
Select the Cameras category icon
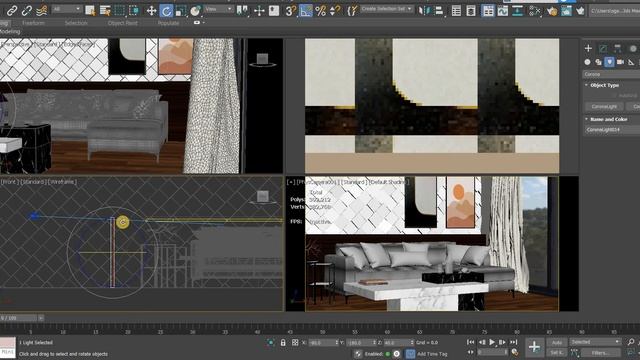[x=620, y=62]
